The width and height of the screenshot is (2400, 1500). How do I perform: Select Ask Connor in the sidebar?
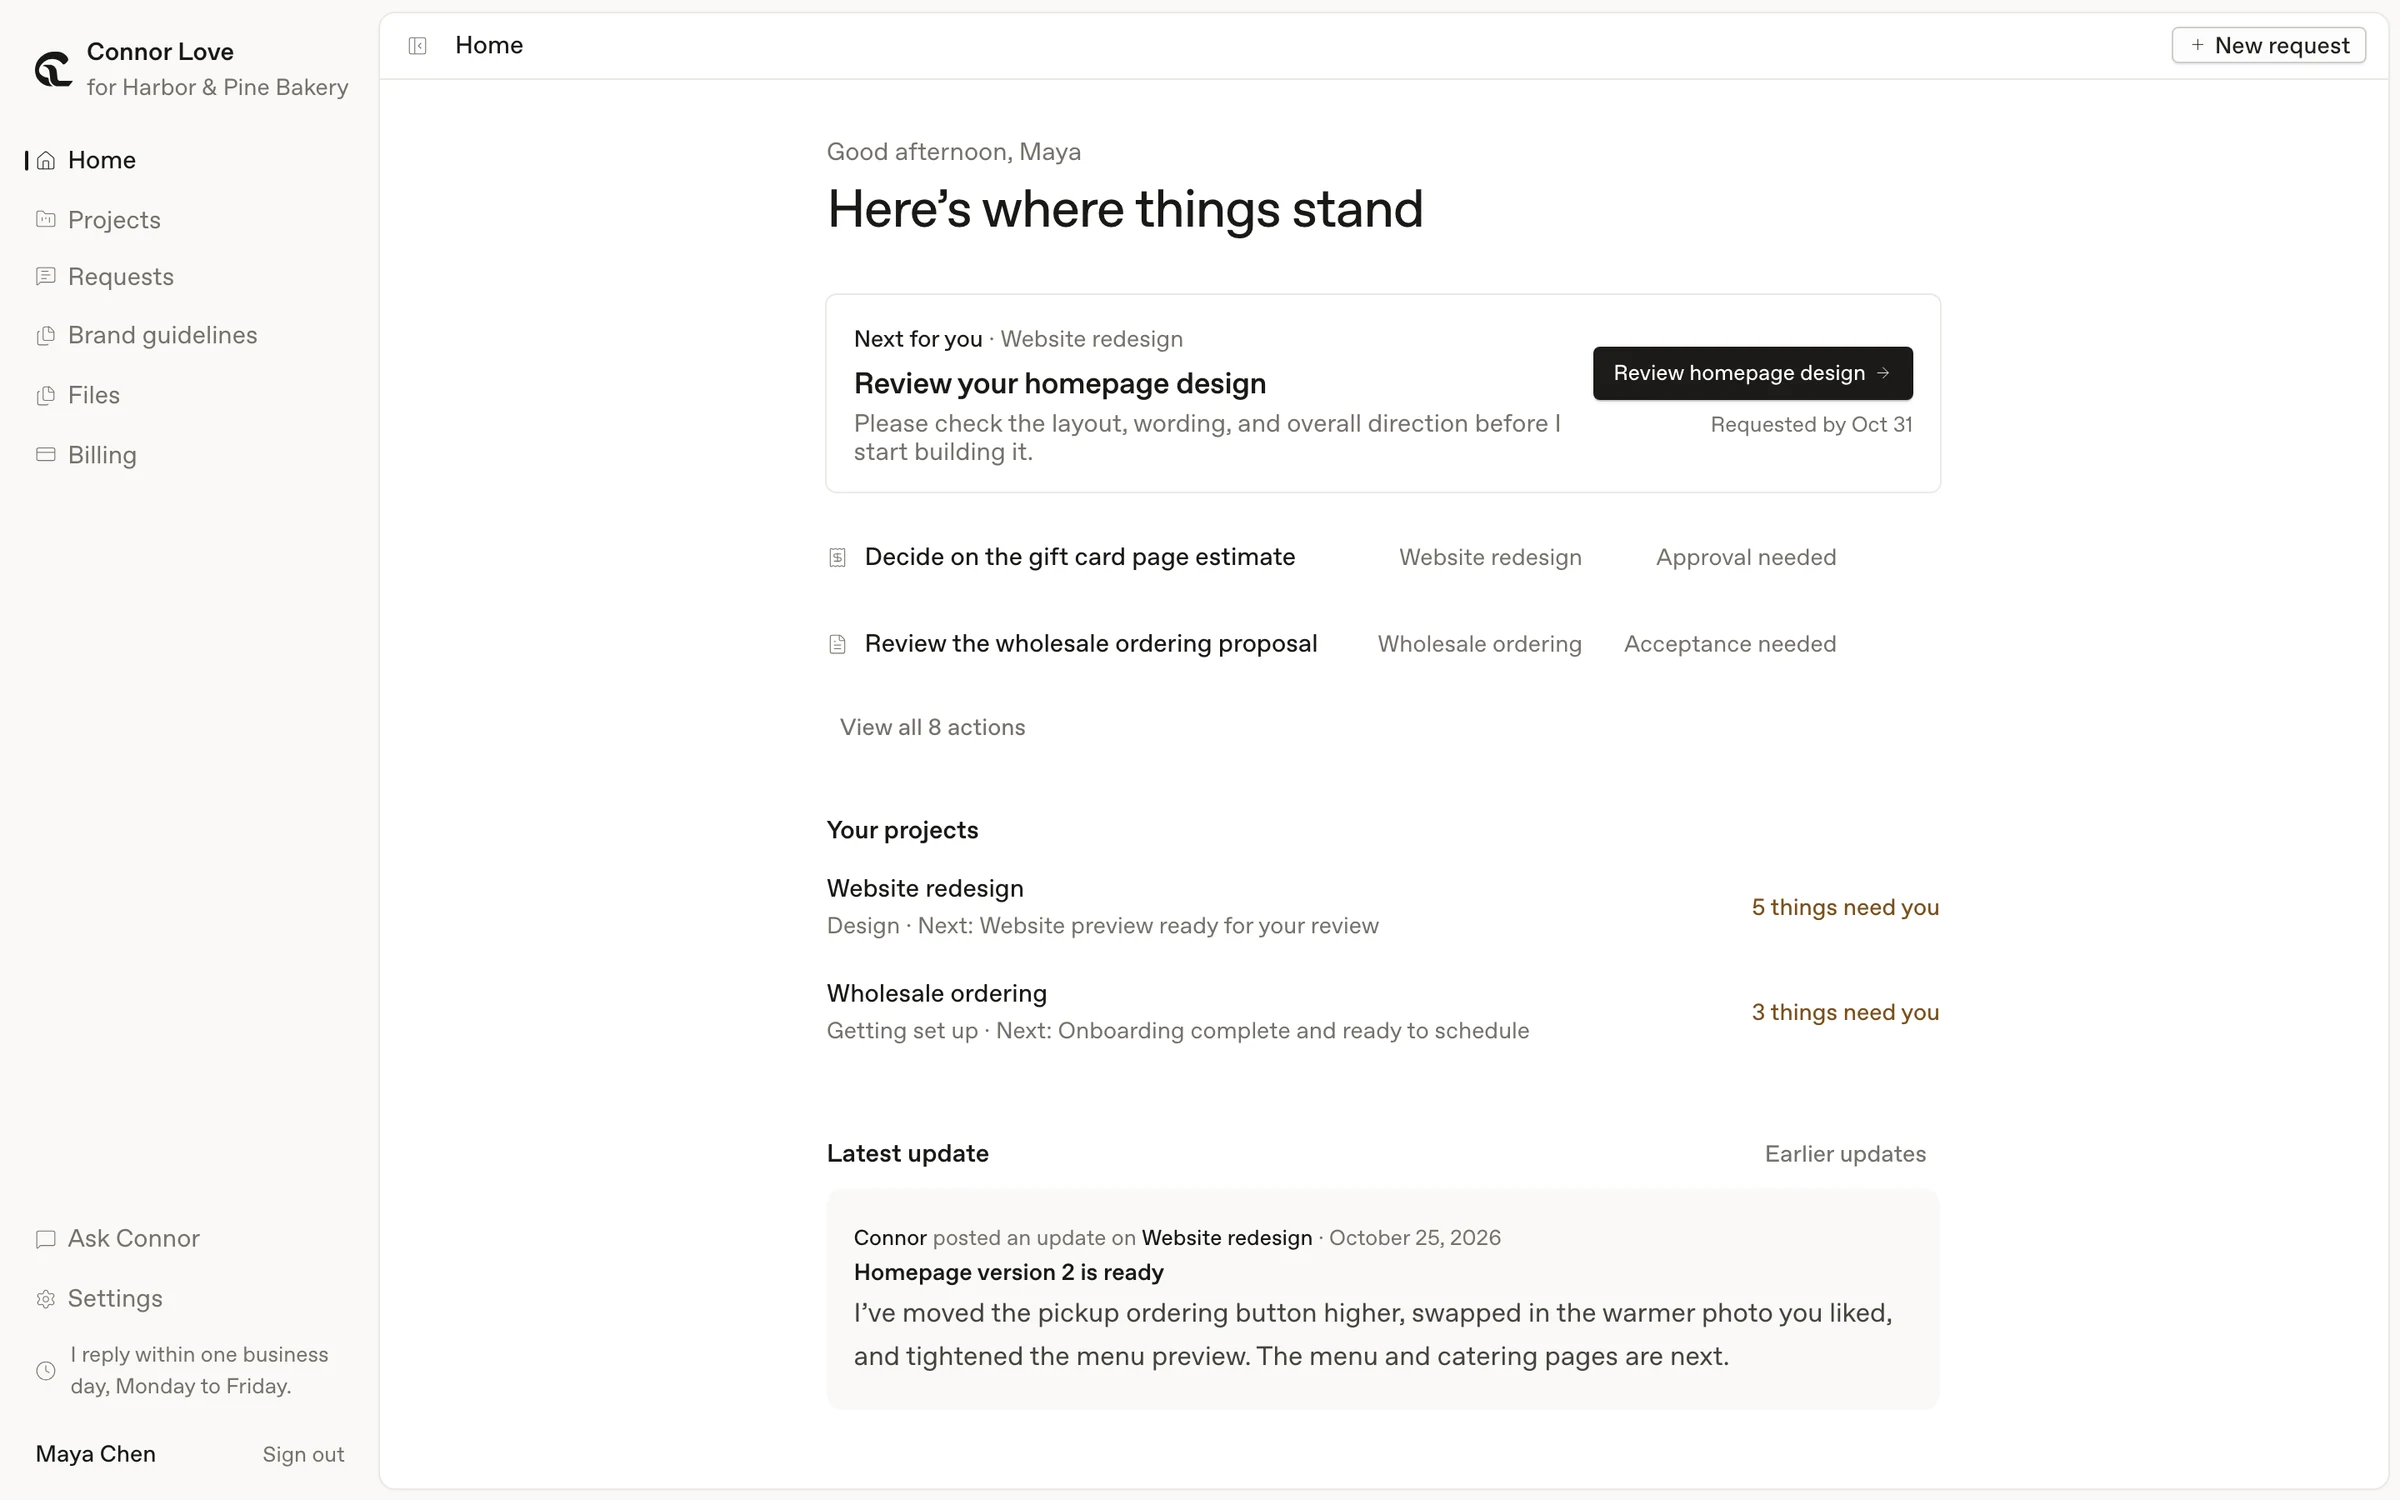[x=134, y=1238]
